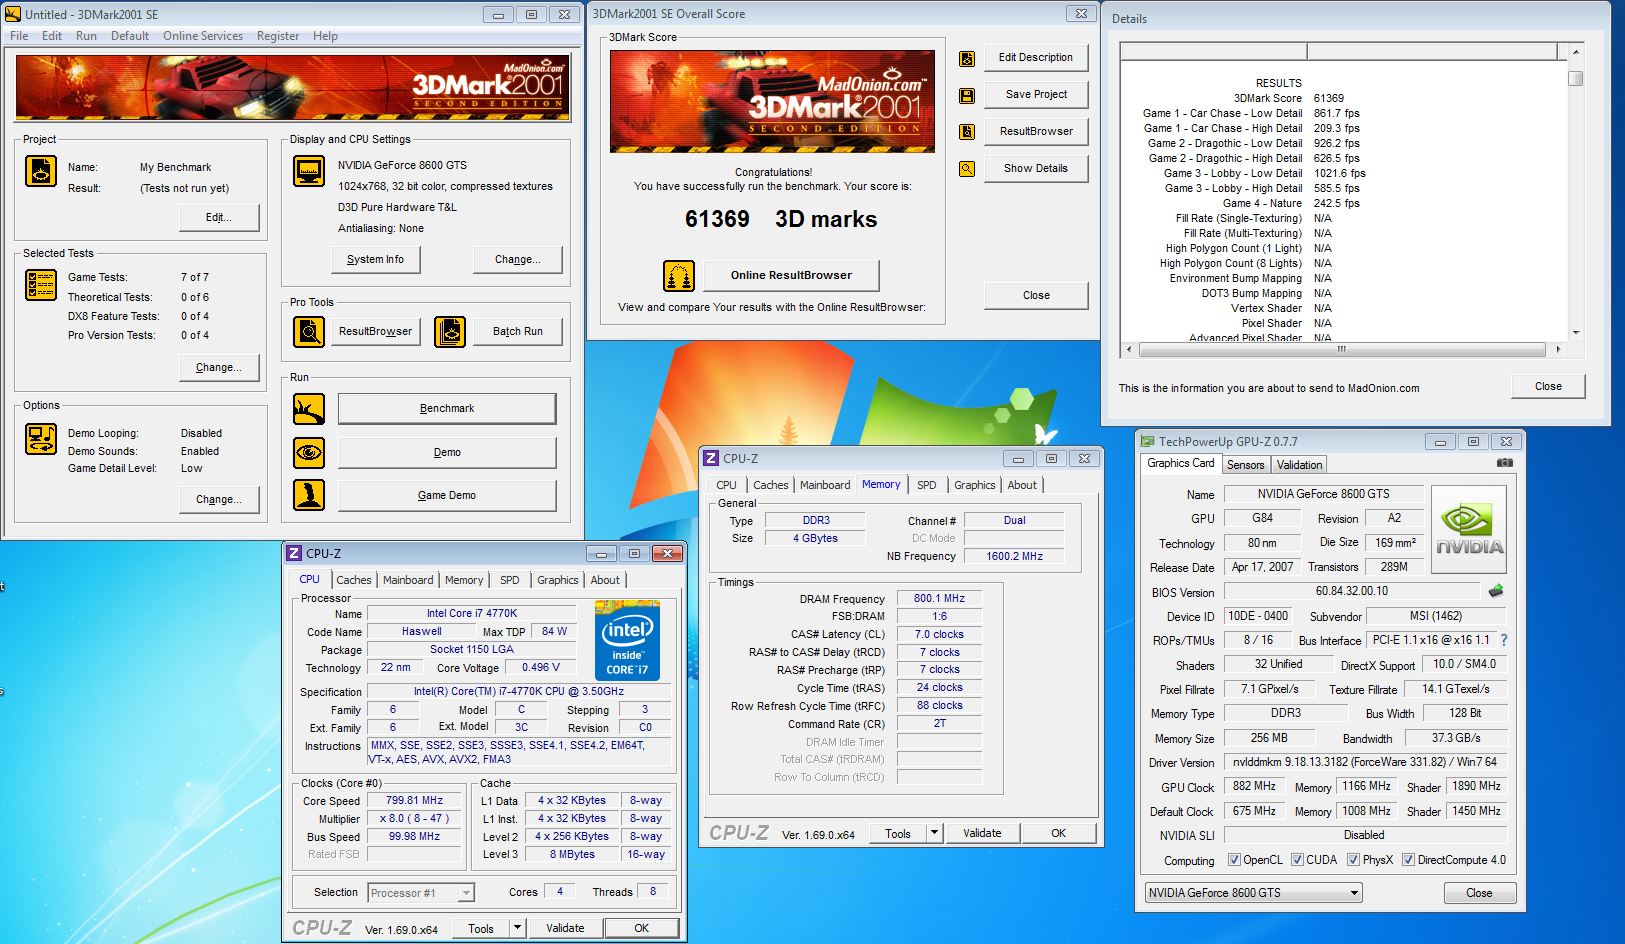Click the Core Speed value field in CPU-Z
The width and height of the screenshot is (1625, 944).
[x=414, y=801]
